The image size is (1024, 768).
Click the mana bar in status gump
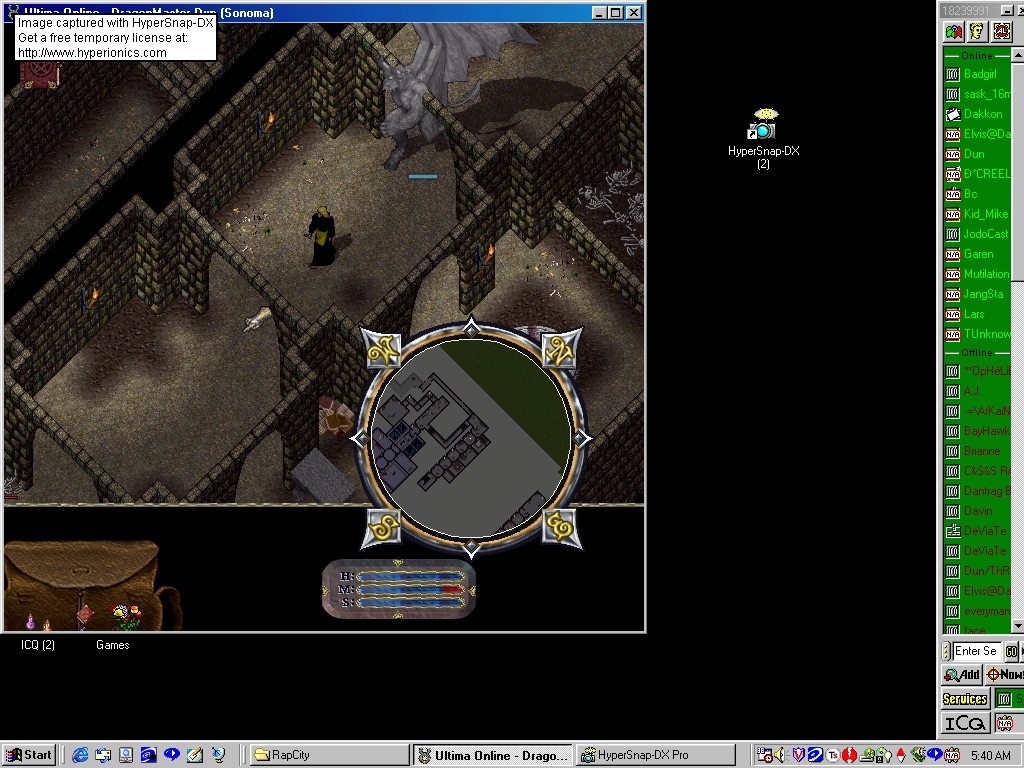[x=411, y=590]
